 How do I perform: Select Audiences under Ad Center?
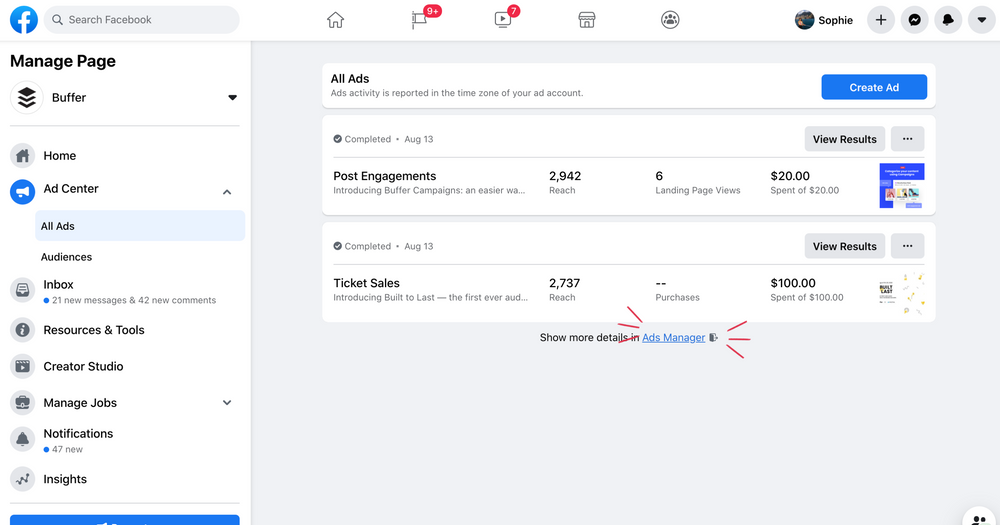[66, 257]
